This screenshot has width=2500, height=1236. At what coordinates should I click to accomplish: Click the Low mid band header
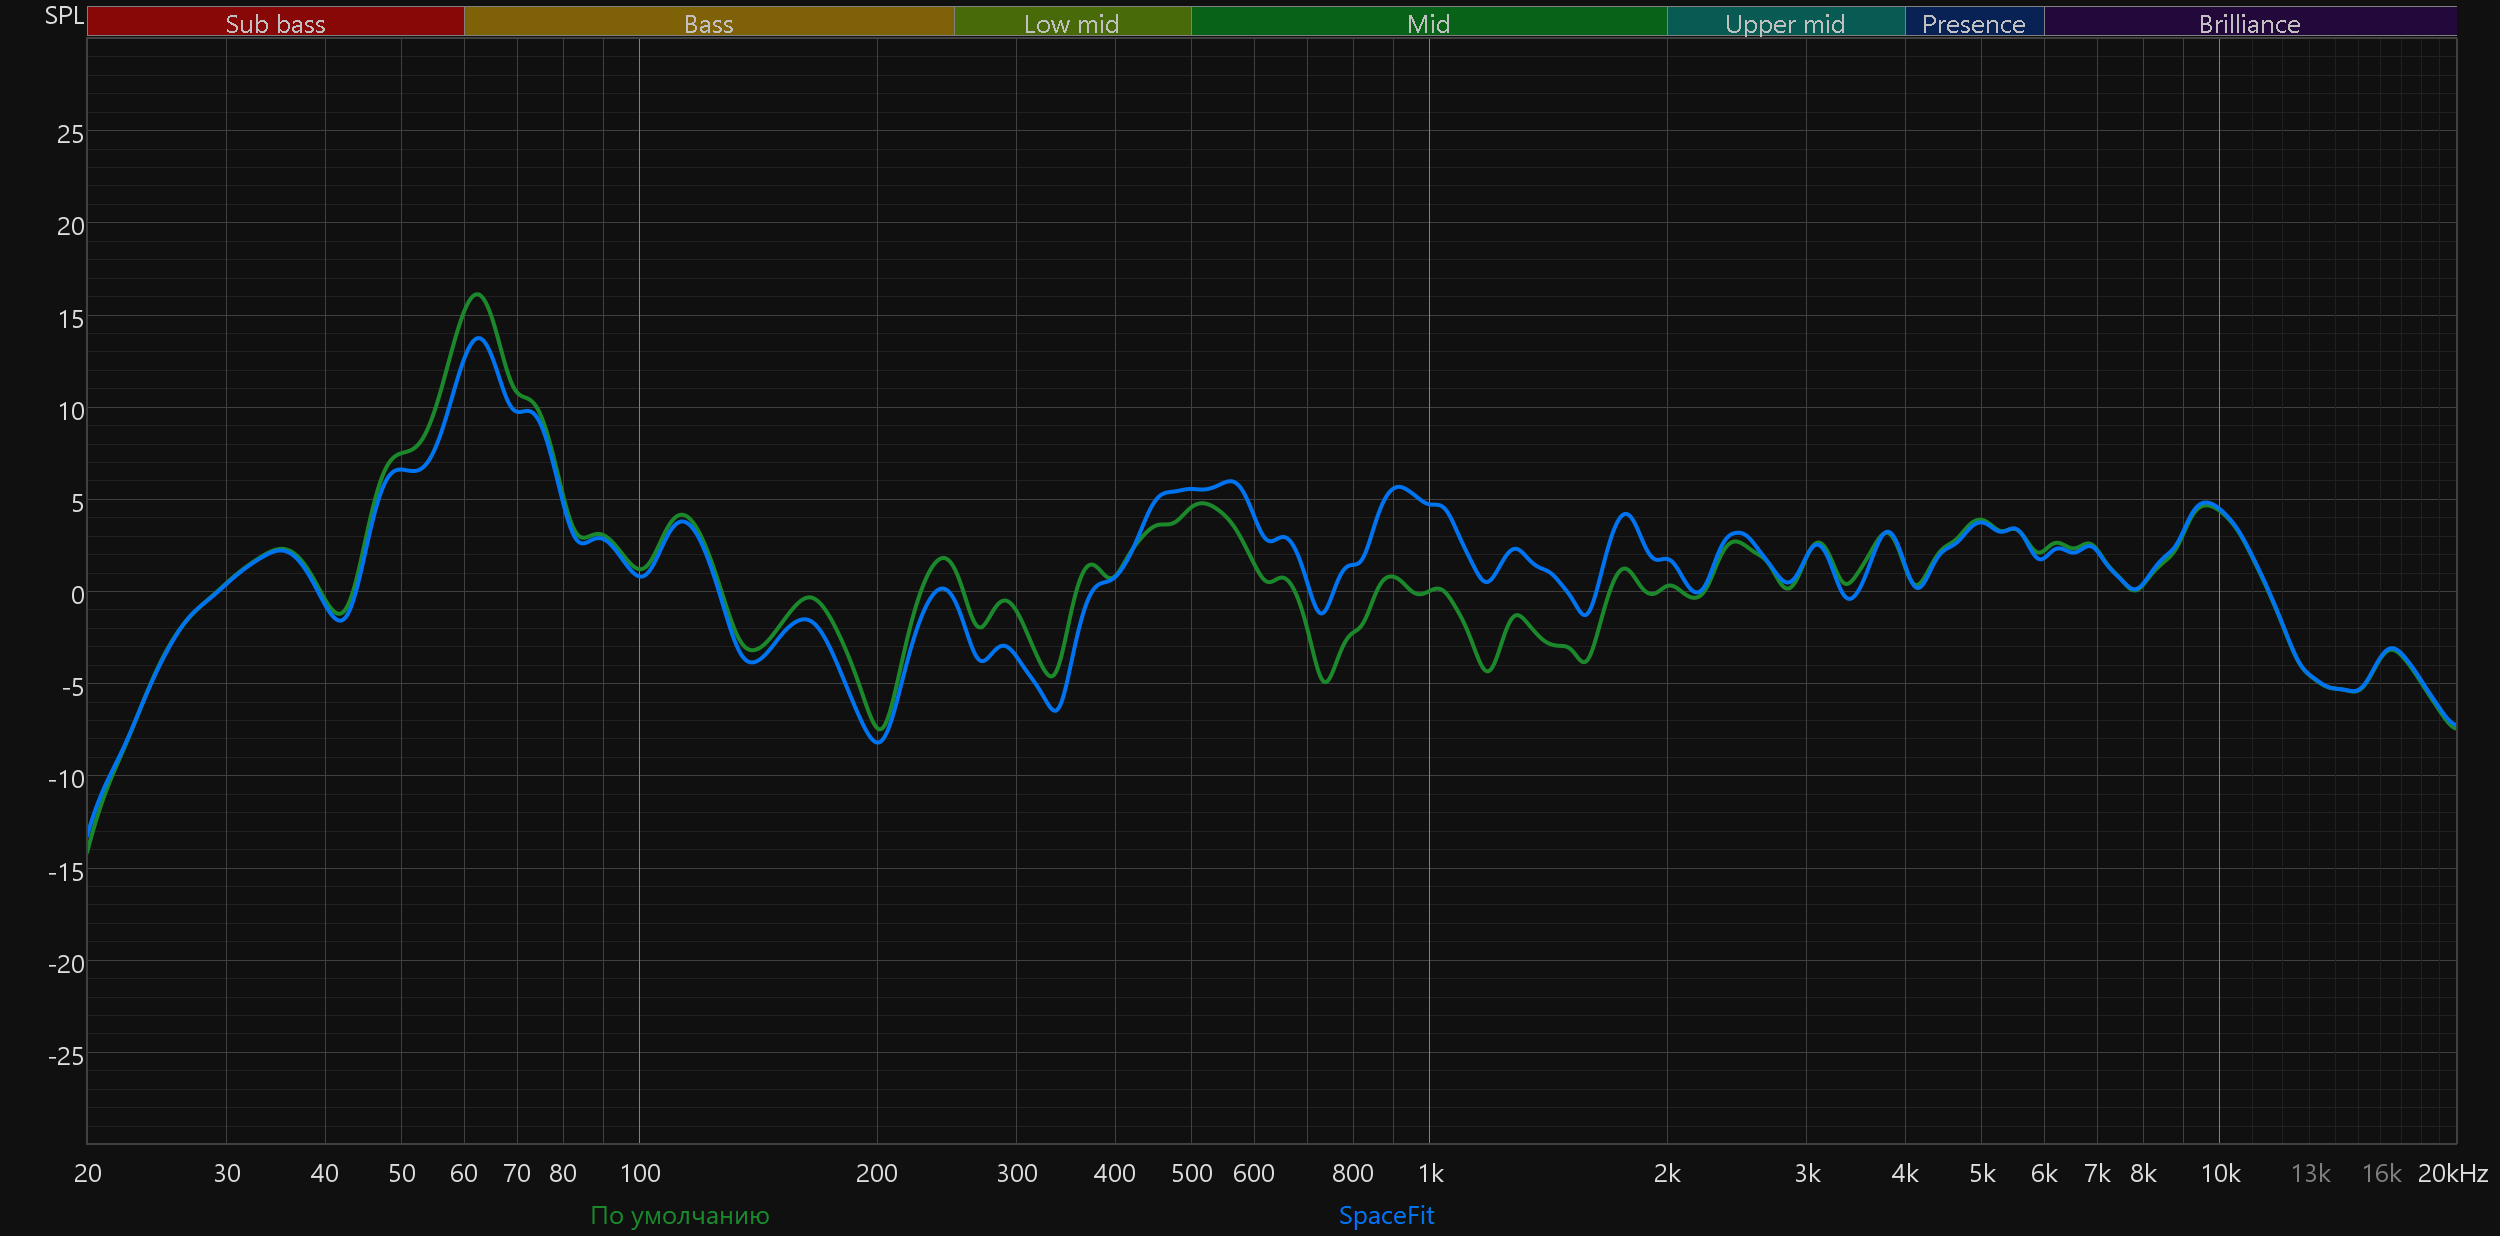[x=1071, y=23]
